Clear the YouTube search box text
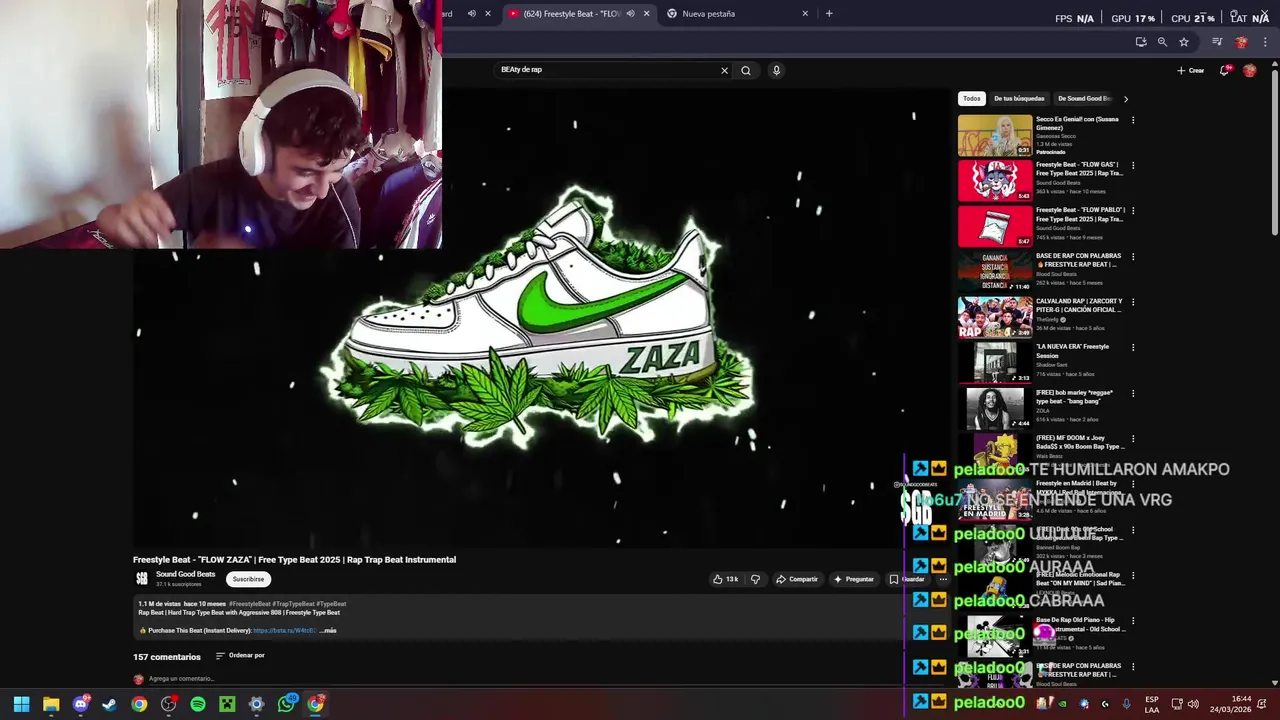The width and height of the screenshot is (1280, 720). (724, 70)
